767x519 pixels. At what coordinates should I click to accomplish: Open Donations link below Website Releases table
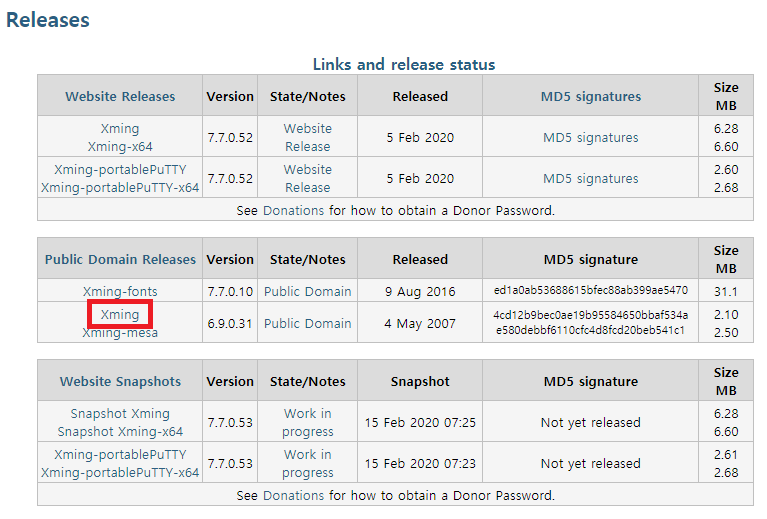click(293, 211)
